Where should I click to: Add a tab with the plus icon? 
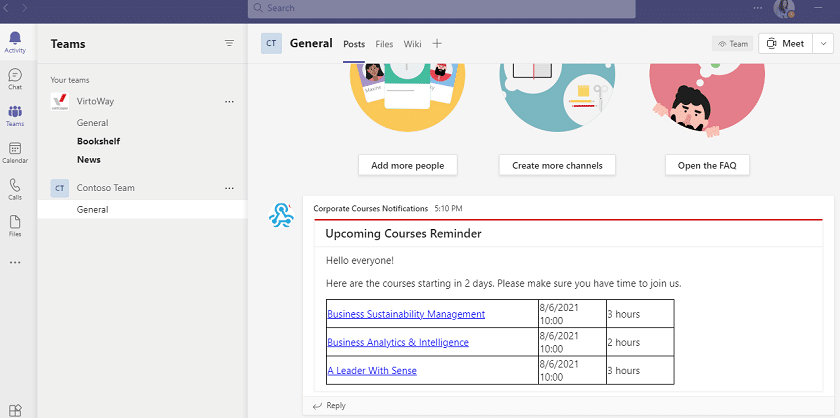437,43
